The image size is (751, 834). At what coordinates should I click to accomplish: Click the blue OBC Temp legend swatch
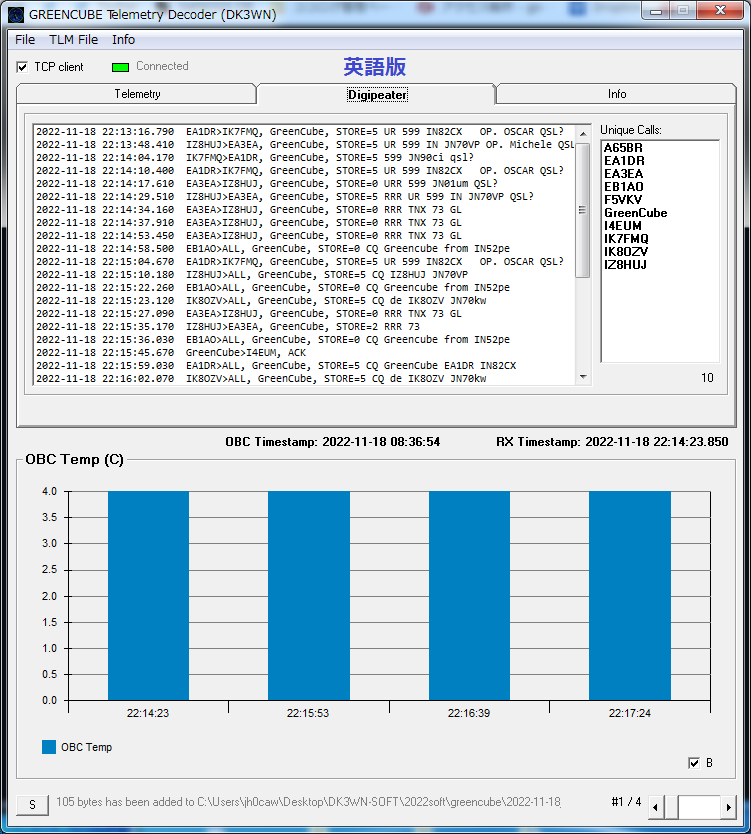[x=49, y=747]
